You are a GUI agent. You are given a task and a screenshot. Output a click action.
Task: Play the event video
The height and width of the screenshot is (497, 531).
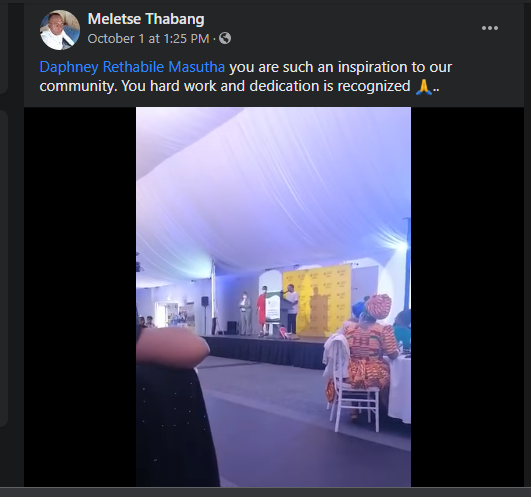[x=273, y=297]
